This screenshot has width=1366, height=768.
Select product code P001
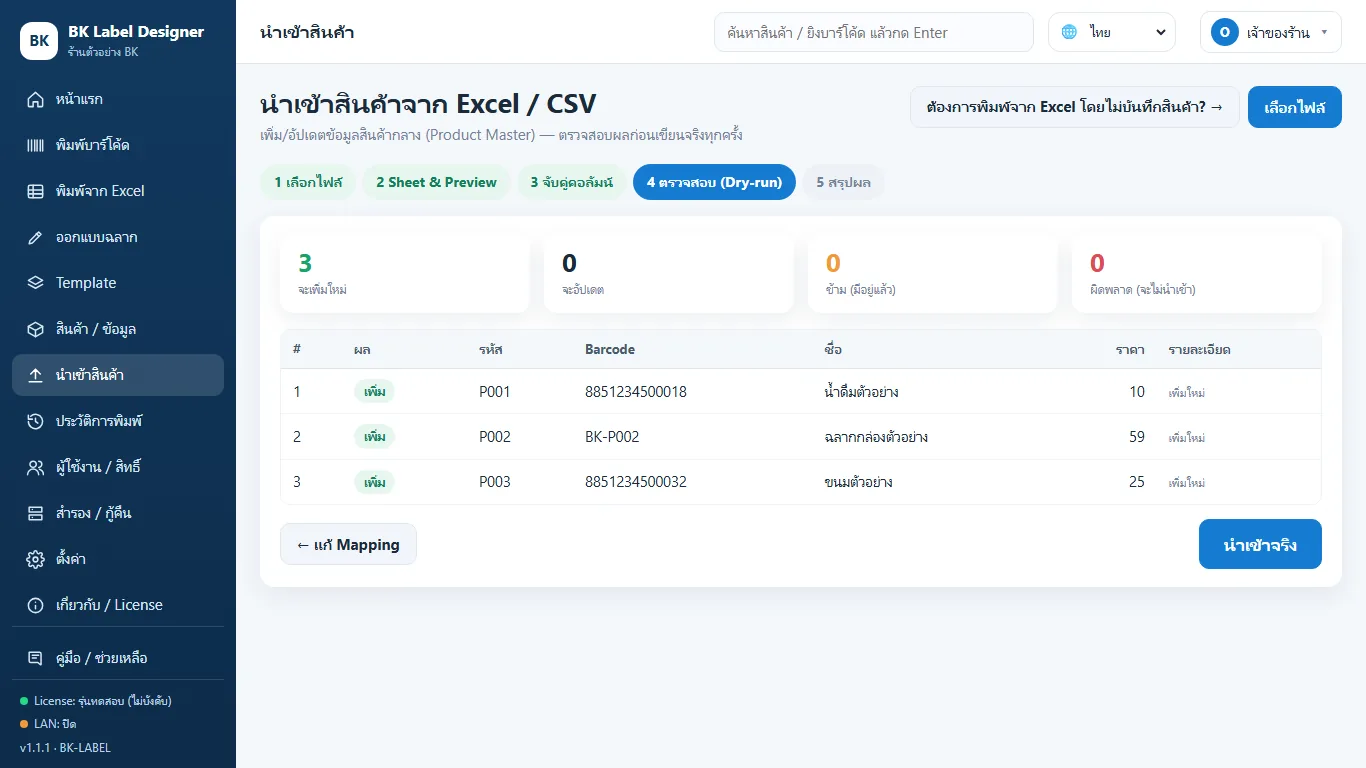495,392
